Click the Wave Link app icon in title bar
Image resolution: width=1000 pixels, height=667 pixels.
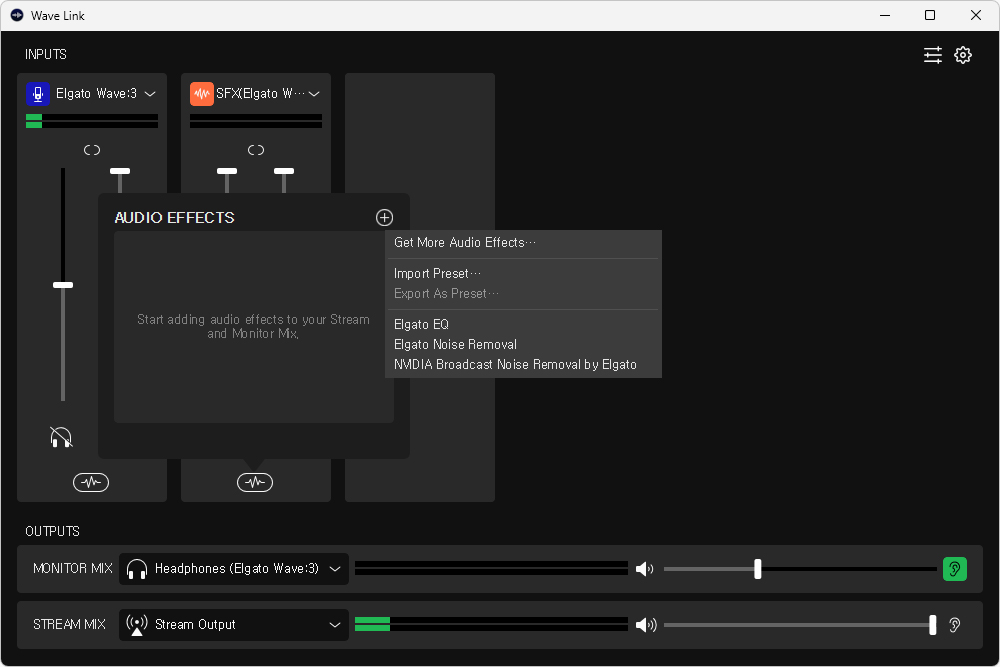tap(17, 15)
